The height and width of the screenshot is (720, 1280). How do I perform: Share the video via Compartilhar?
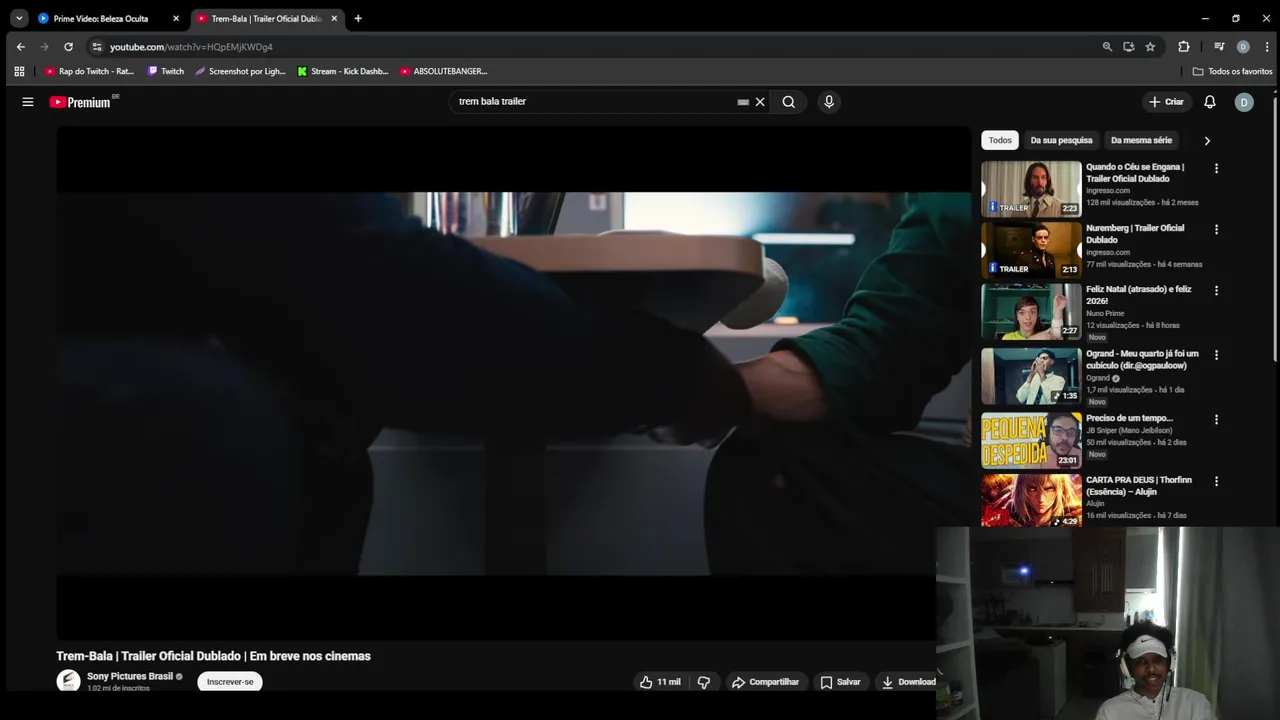(x=765, y=682)
